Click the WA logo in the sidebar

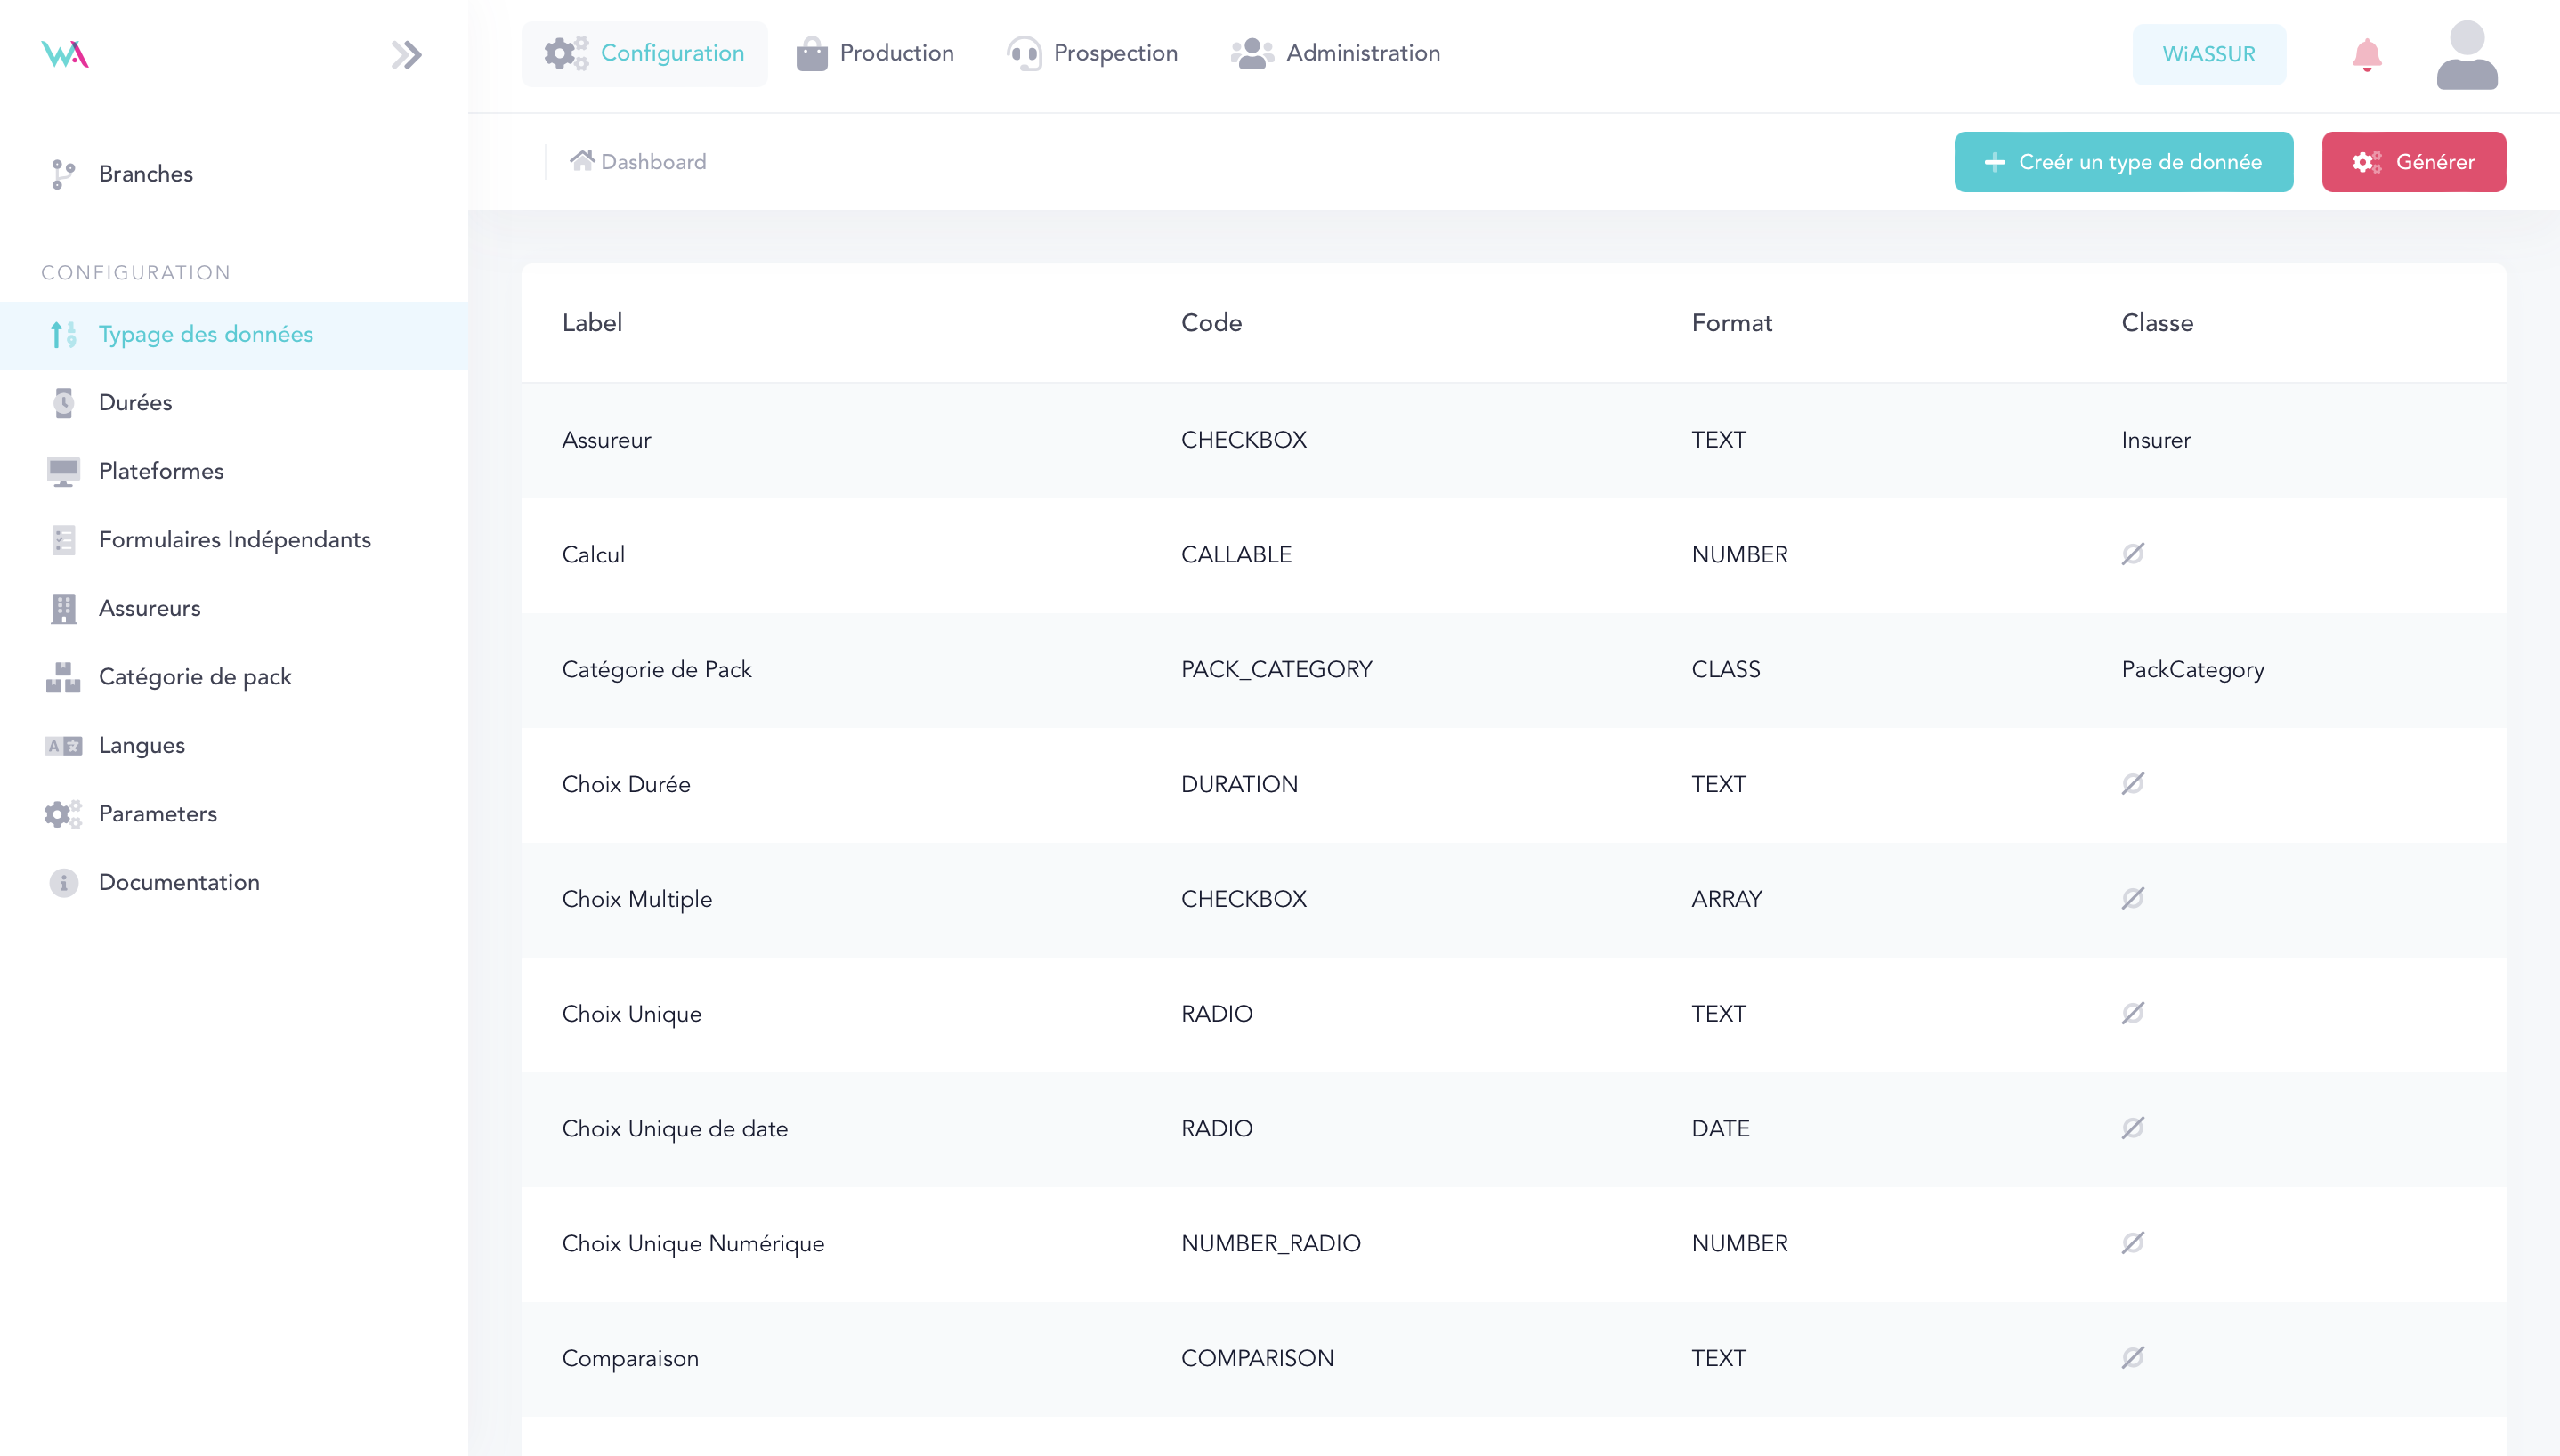click(65, 54)
